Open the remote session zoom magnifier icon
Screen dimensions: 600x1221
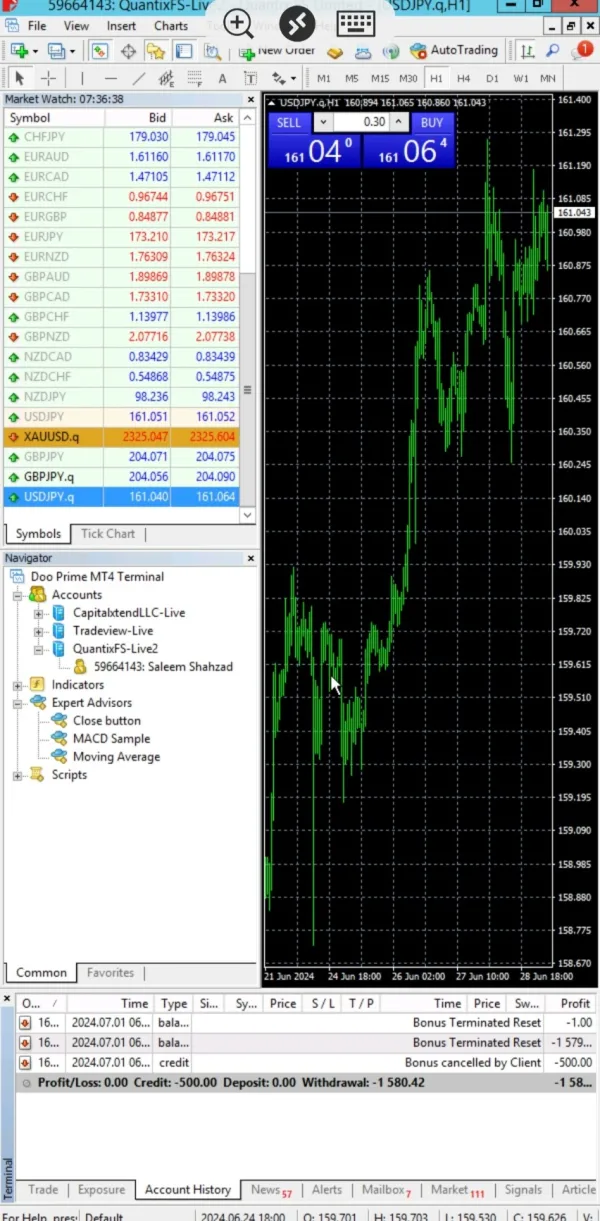[238, 22]
